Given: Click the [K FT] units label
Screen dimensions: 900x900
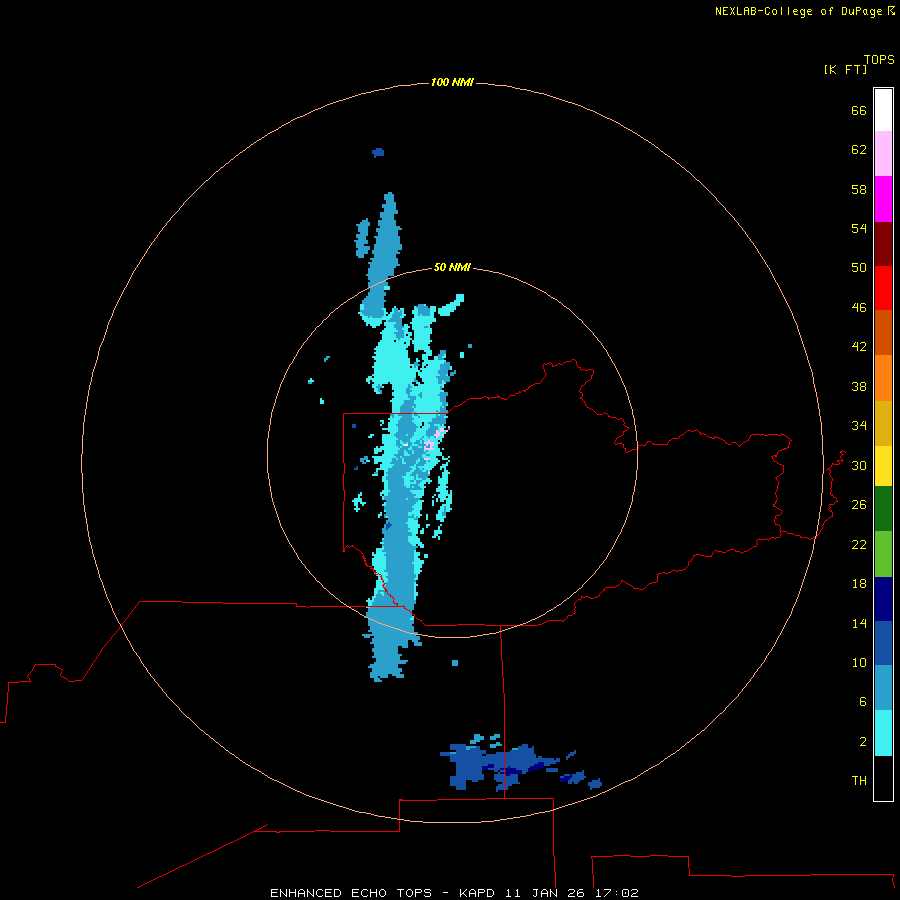Looking at the screenshot, I should pos(845,69).
